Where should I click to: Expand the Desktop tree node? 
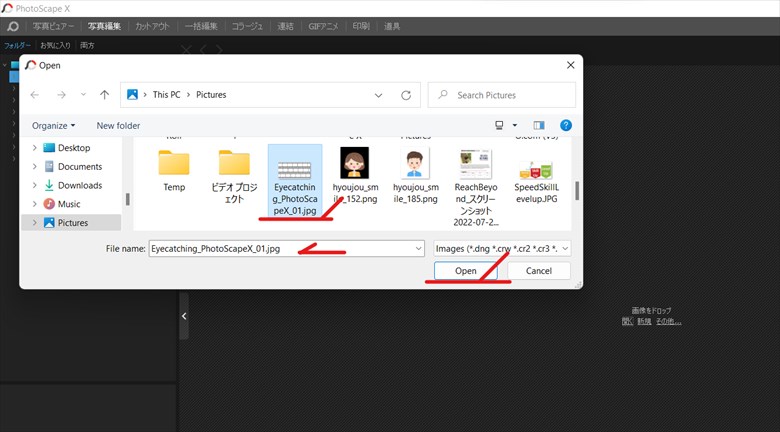[x=34, y=148]
